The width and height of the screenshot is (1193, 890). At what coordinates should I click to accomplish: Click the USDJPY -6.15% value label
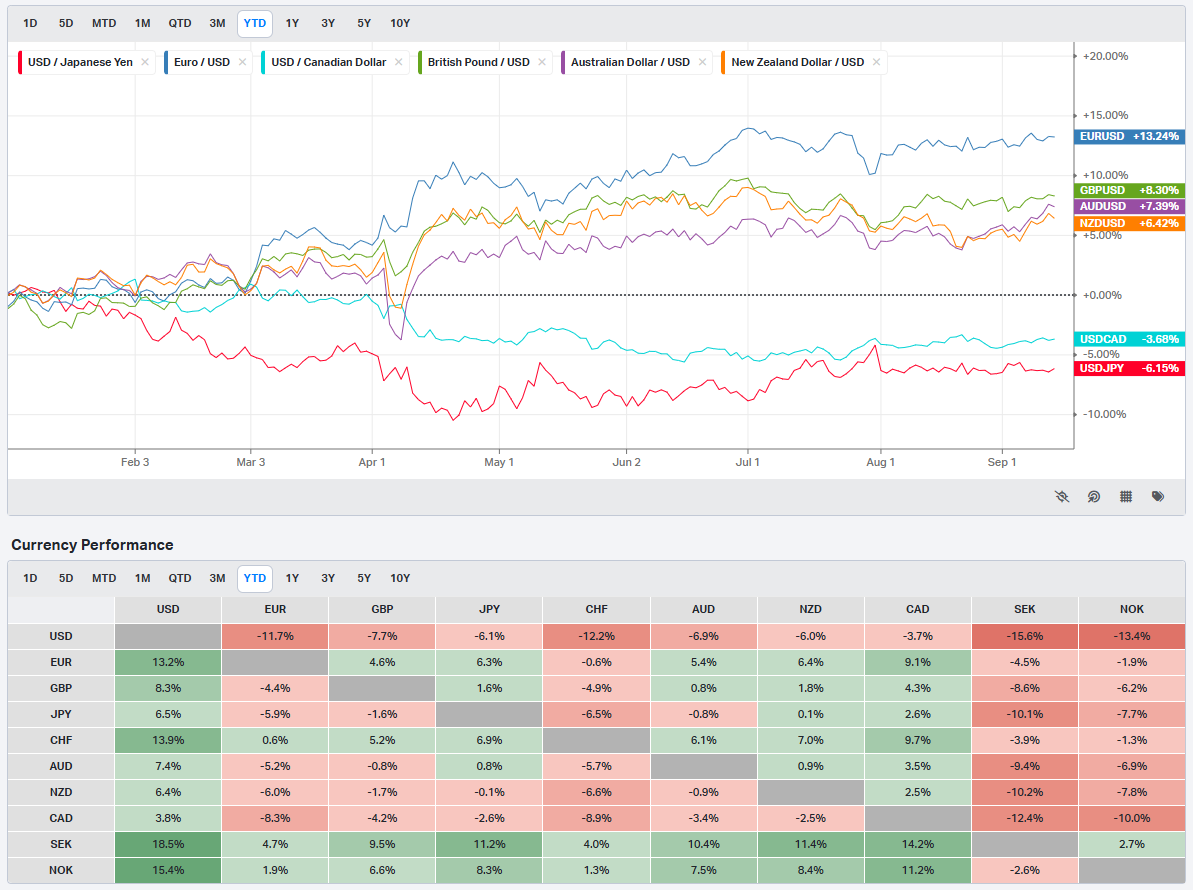pyautogui.click(x=1129, y=368)
